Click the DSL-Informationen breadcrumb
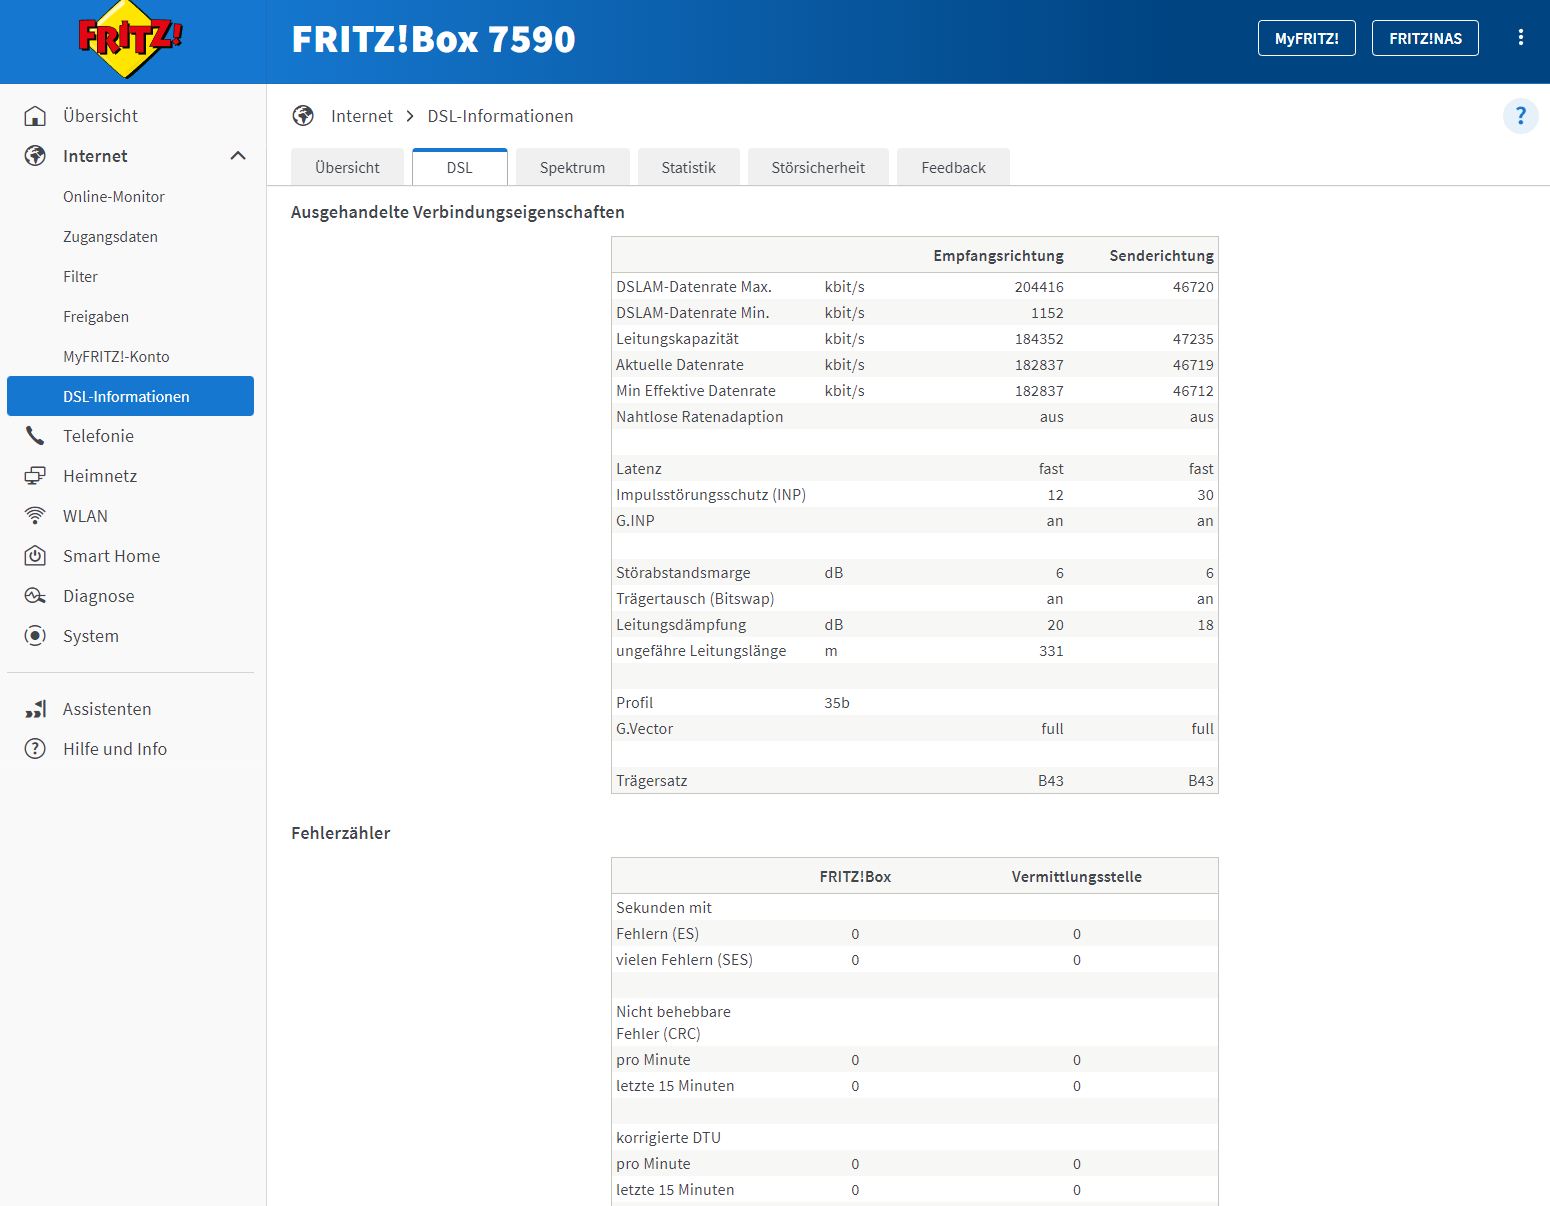The width and height of the screenshot is (1550, 1206). click(x=500, y=116)
